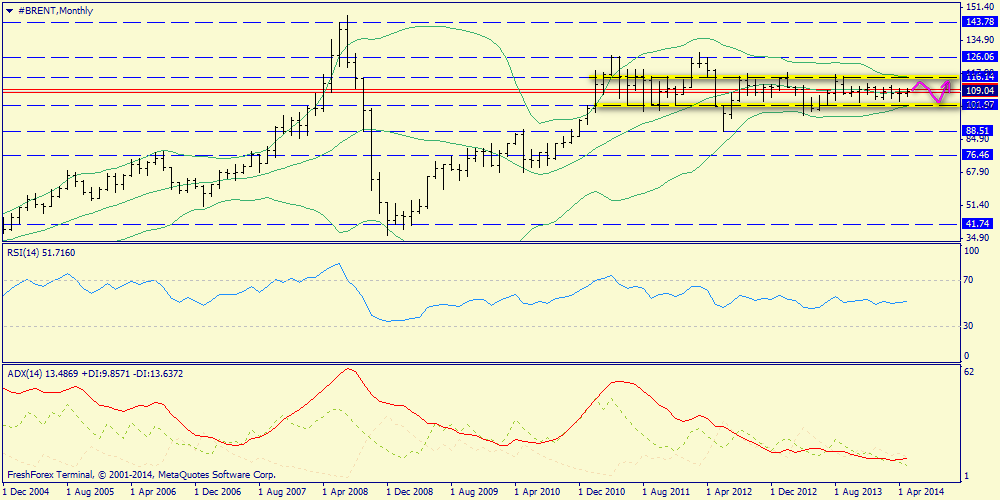Click the pink forecast arrow drawing
Image resolution: width=1000 pixels, height=500 pixels.
pyautogui.click(x=934, y=92)
